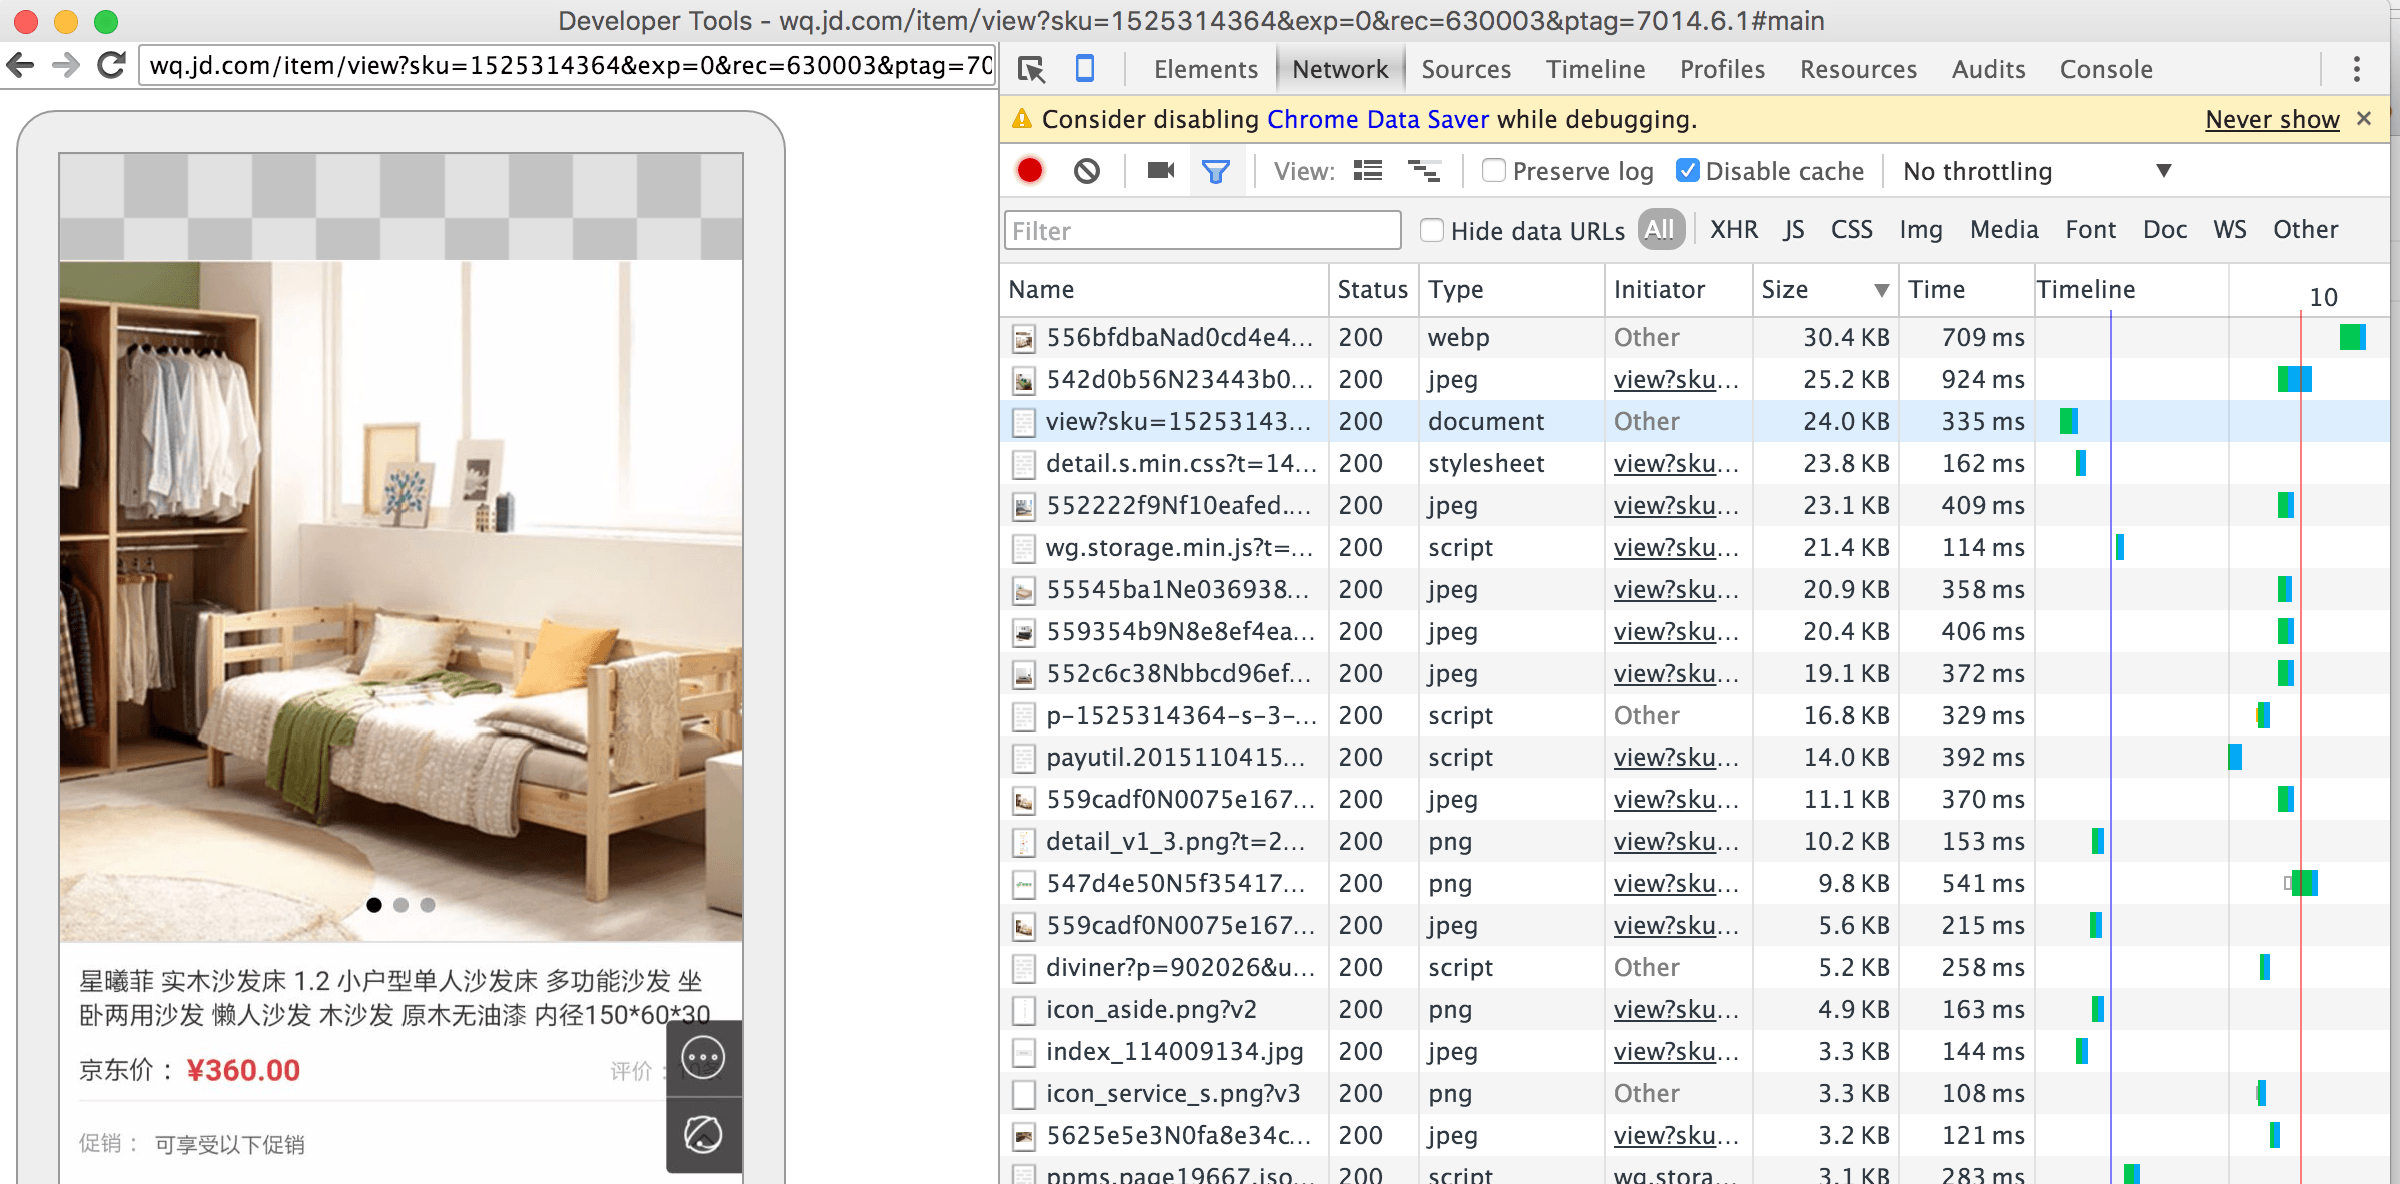Open initiator link for 542d0b56N23443b0 row

click(x=1676, y=381)
